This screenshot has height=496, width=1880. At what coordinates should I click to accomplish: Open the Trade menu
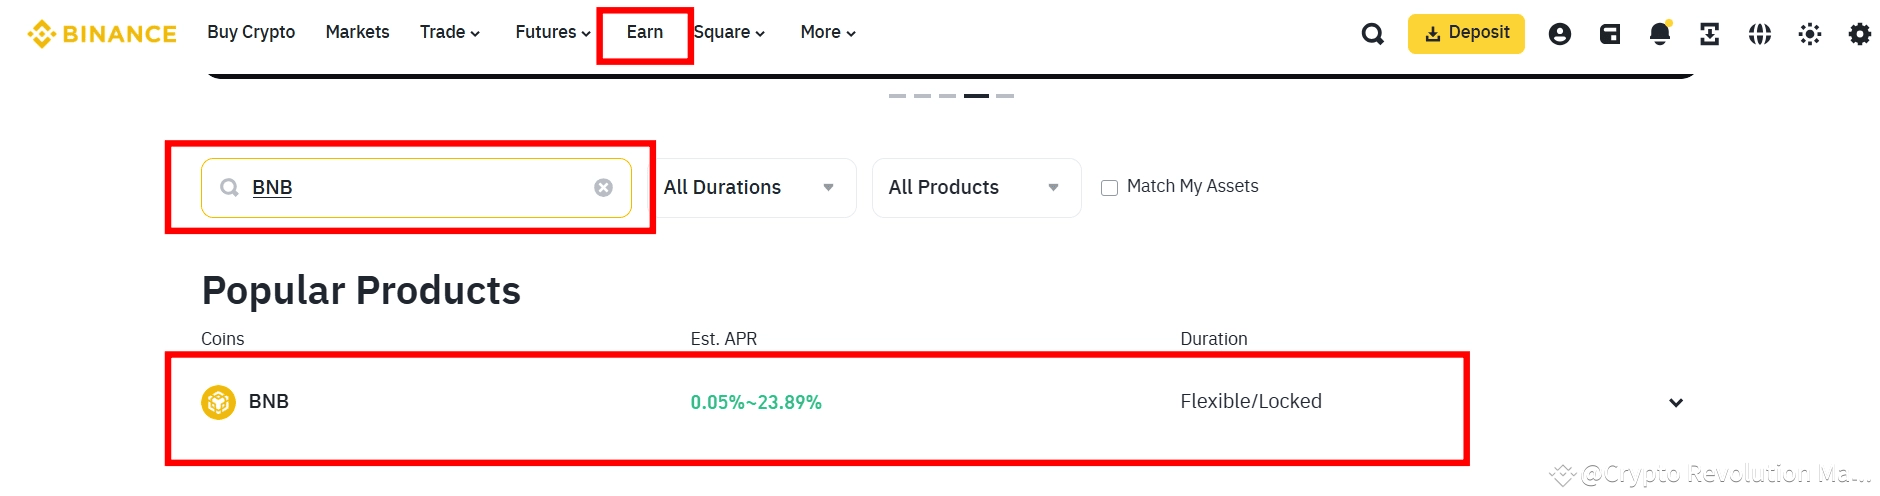point(449,32)
